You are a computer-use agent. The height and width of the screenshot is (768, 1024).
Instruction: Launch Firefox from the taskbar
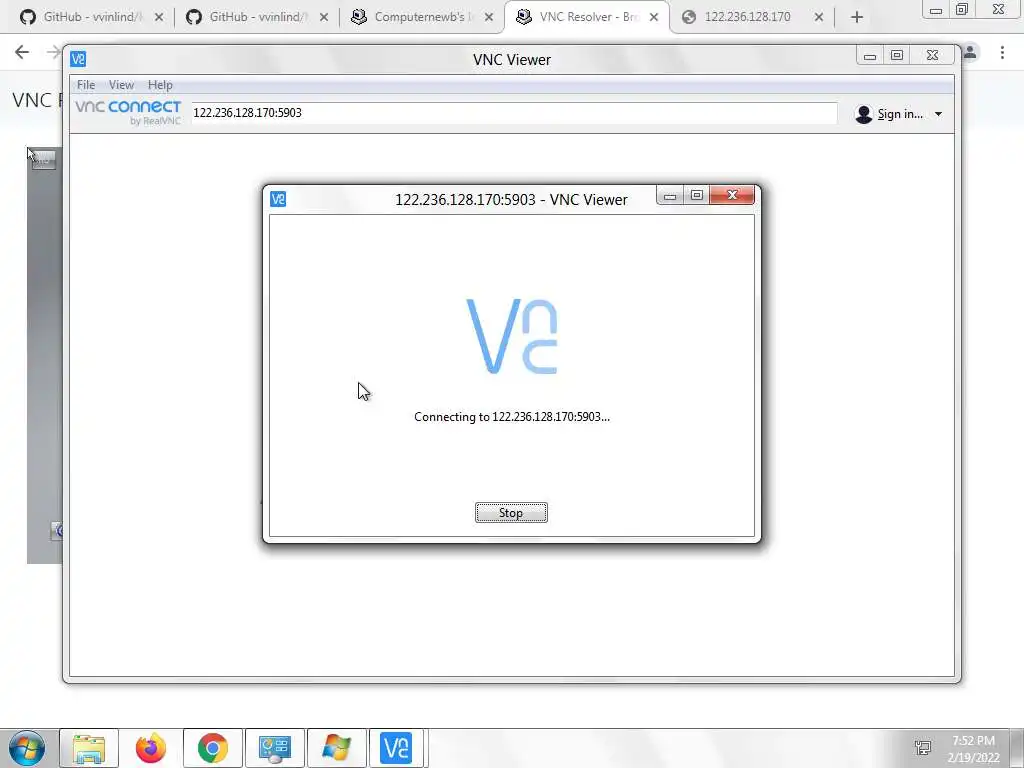tap(151, 748)
